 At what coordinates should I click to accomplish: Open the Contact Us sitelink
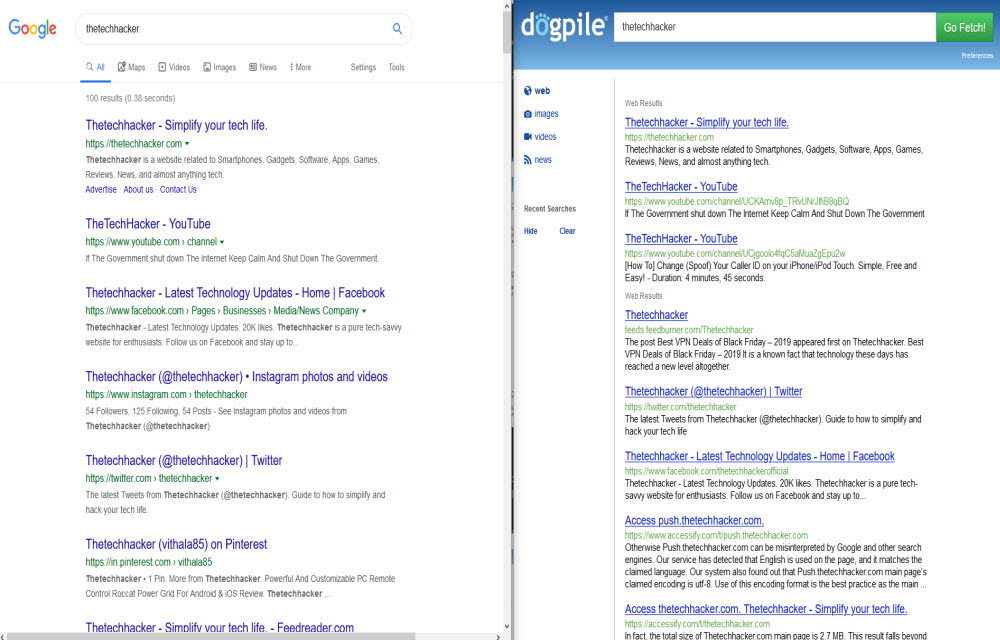click(x=178, y=189)
